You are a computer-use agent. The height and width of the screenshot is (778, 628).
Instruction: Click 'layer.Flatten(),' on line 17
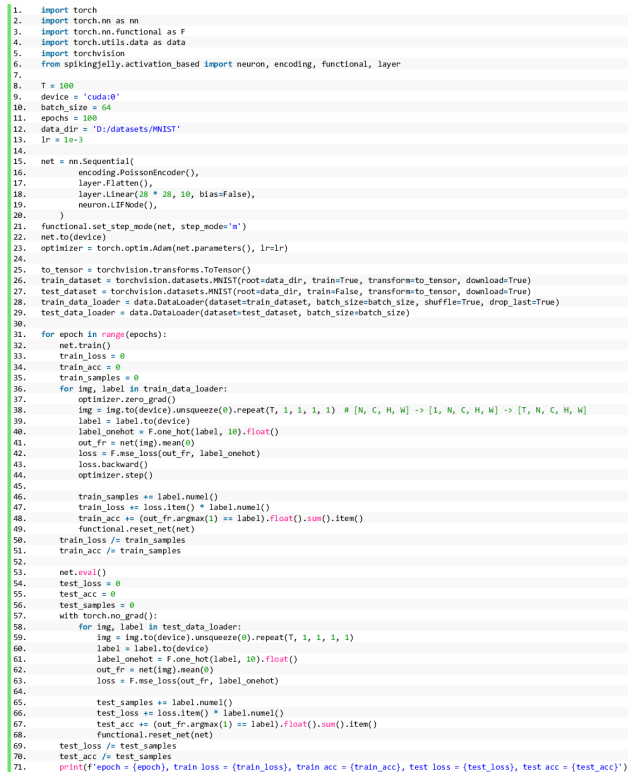click(115, 183)
